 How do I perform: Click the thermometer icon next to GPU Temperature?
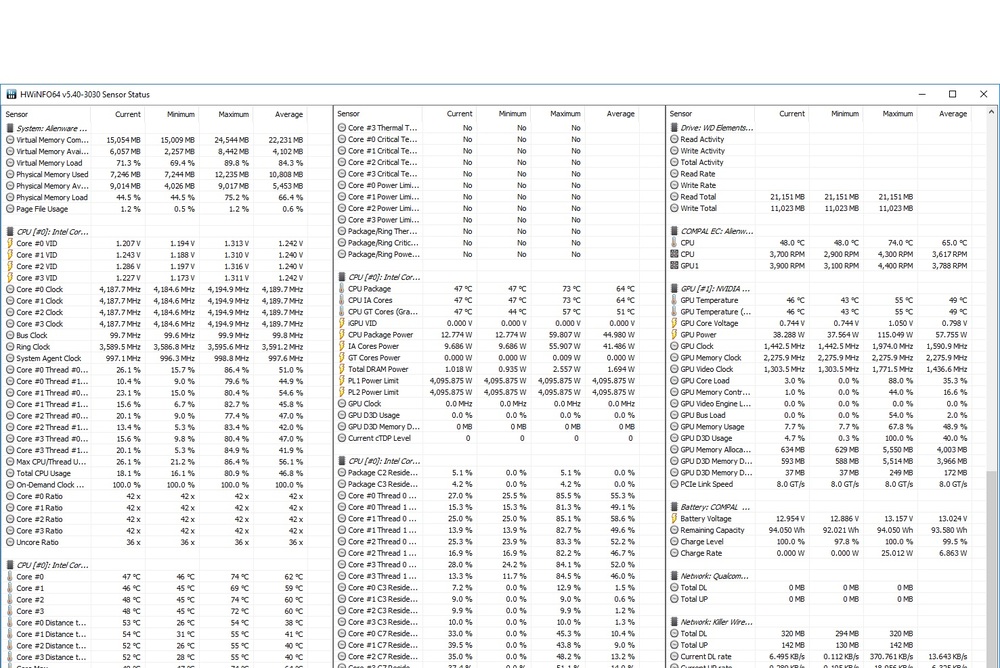(674, 300)
